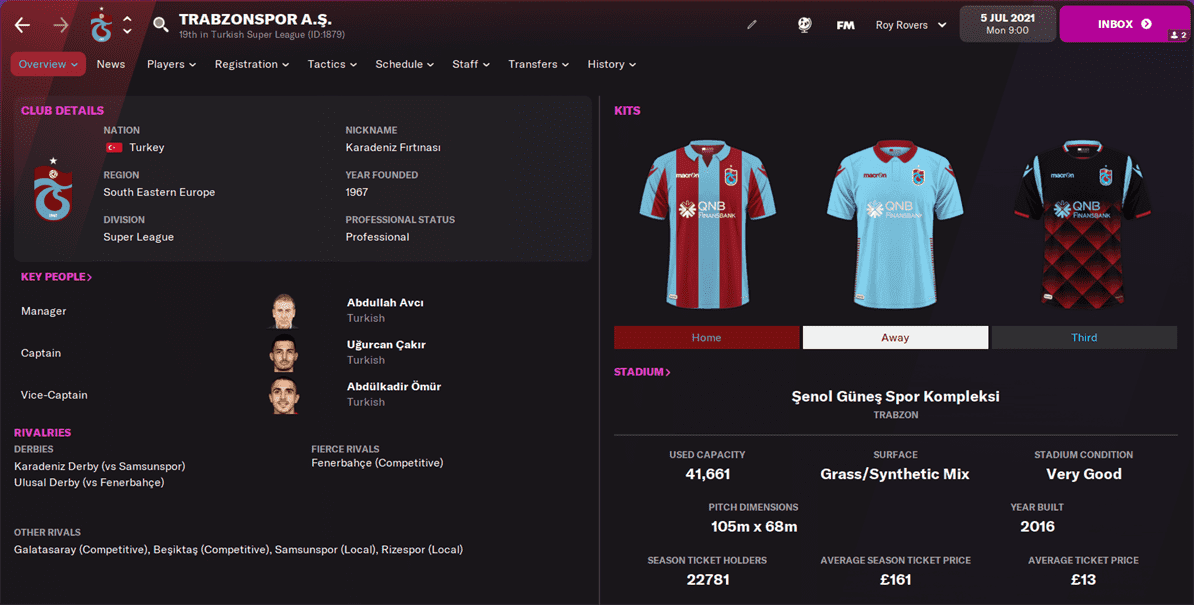Image resolution: width=1194 pixels, height=605 pixels.
Task: Open the Stadium section link
Action: click(642, 372)
